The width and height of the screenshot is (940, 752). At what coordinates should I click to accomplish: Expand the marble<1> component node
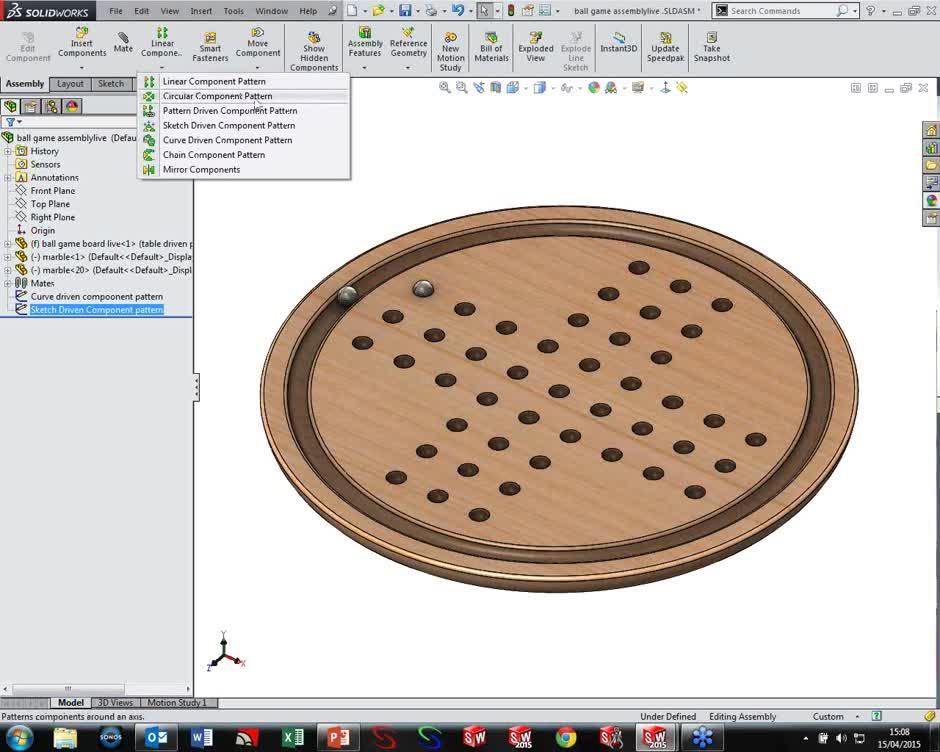coord(8,257)
